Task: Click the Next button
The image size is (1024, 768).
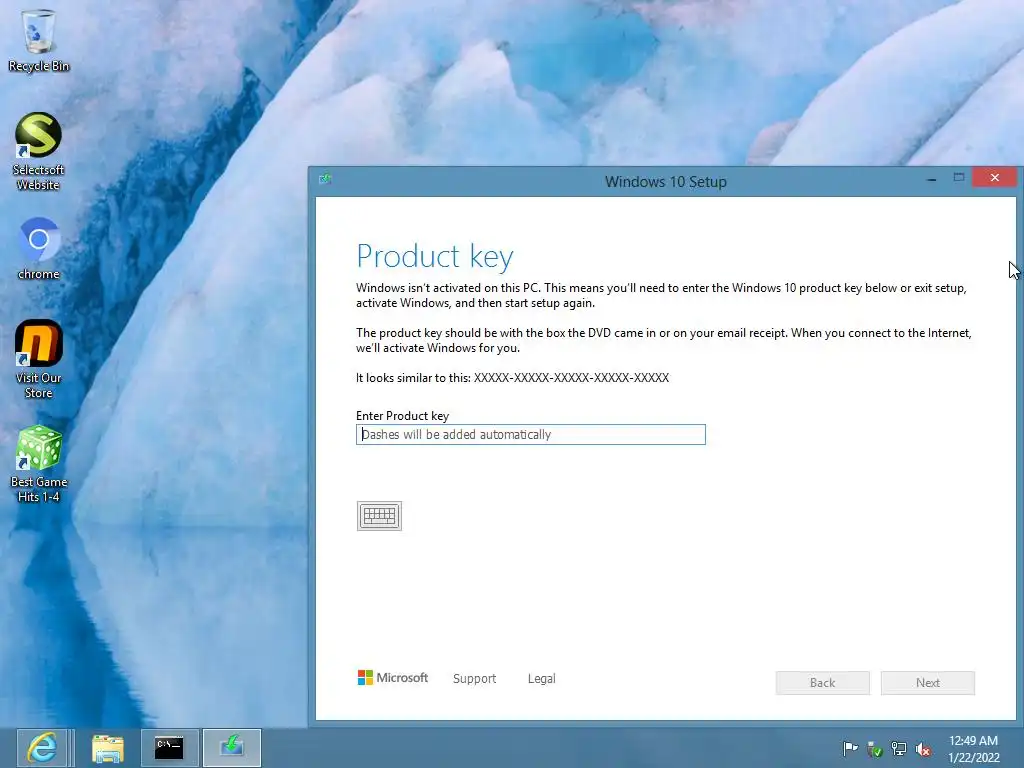Action: (927, 682)
